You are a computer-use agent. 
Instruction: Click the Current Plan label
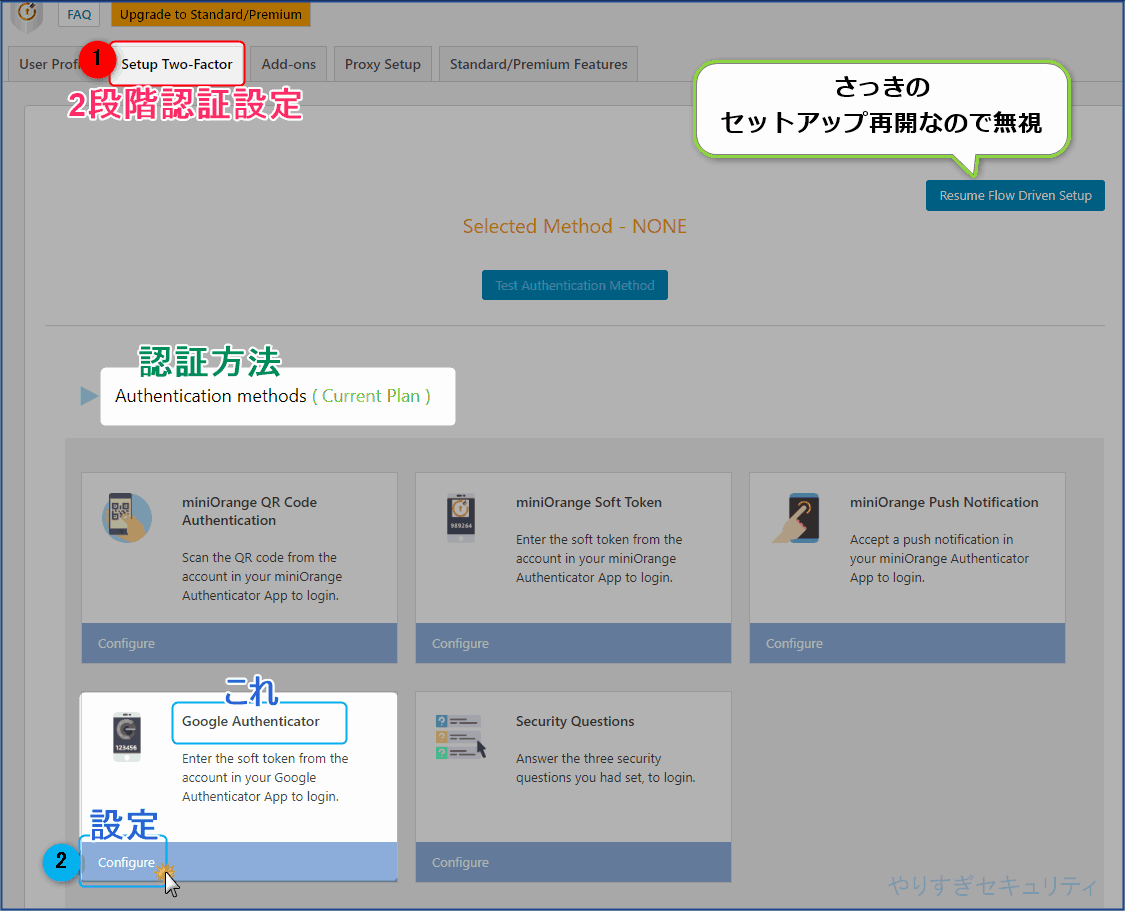click(371, 396)
